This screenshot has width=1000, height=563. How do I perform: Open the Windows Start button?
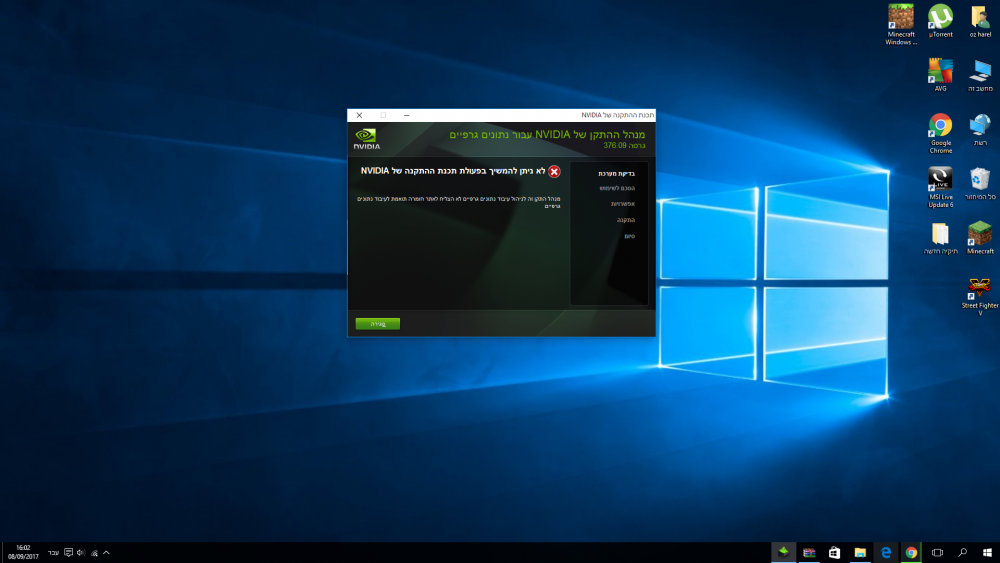pos(987,553)
